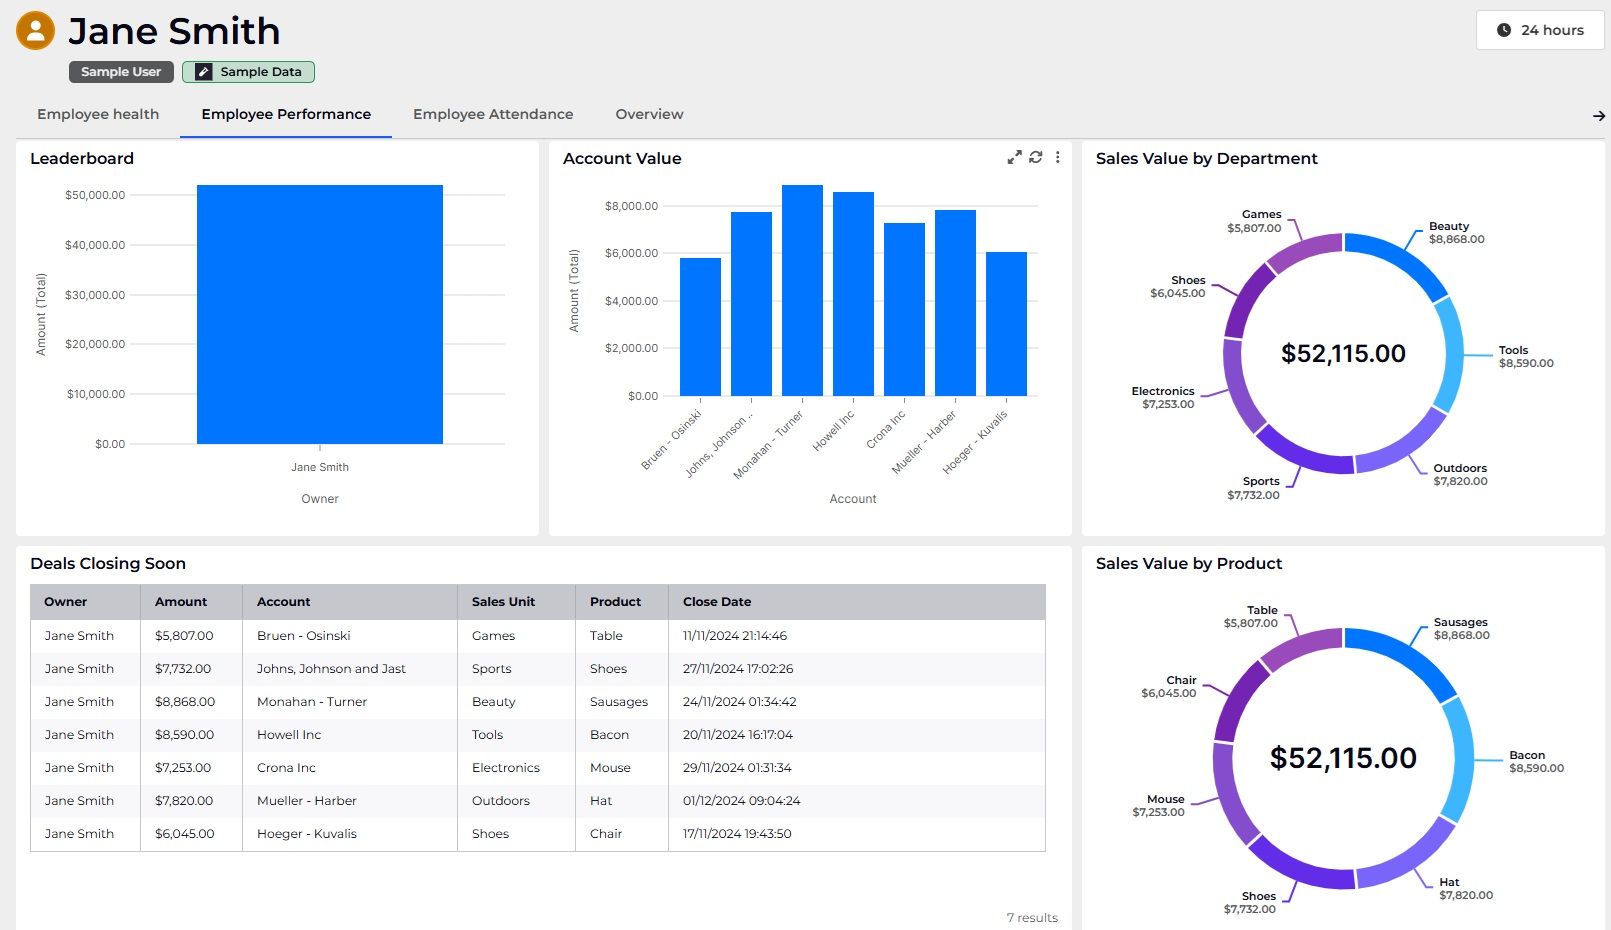Sort the table by Product column header
Viewport: 1611px width, 930px height.
point(621,602)
